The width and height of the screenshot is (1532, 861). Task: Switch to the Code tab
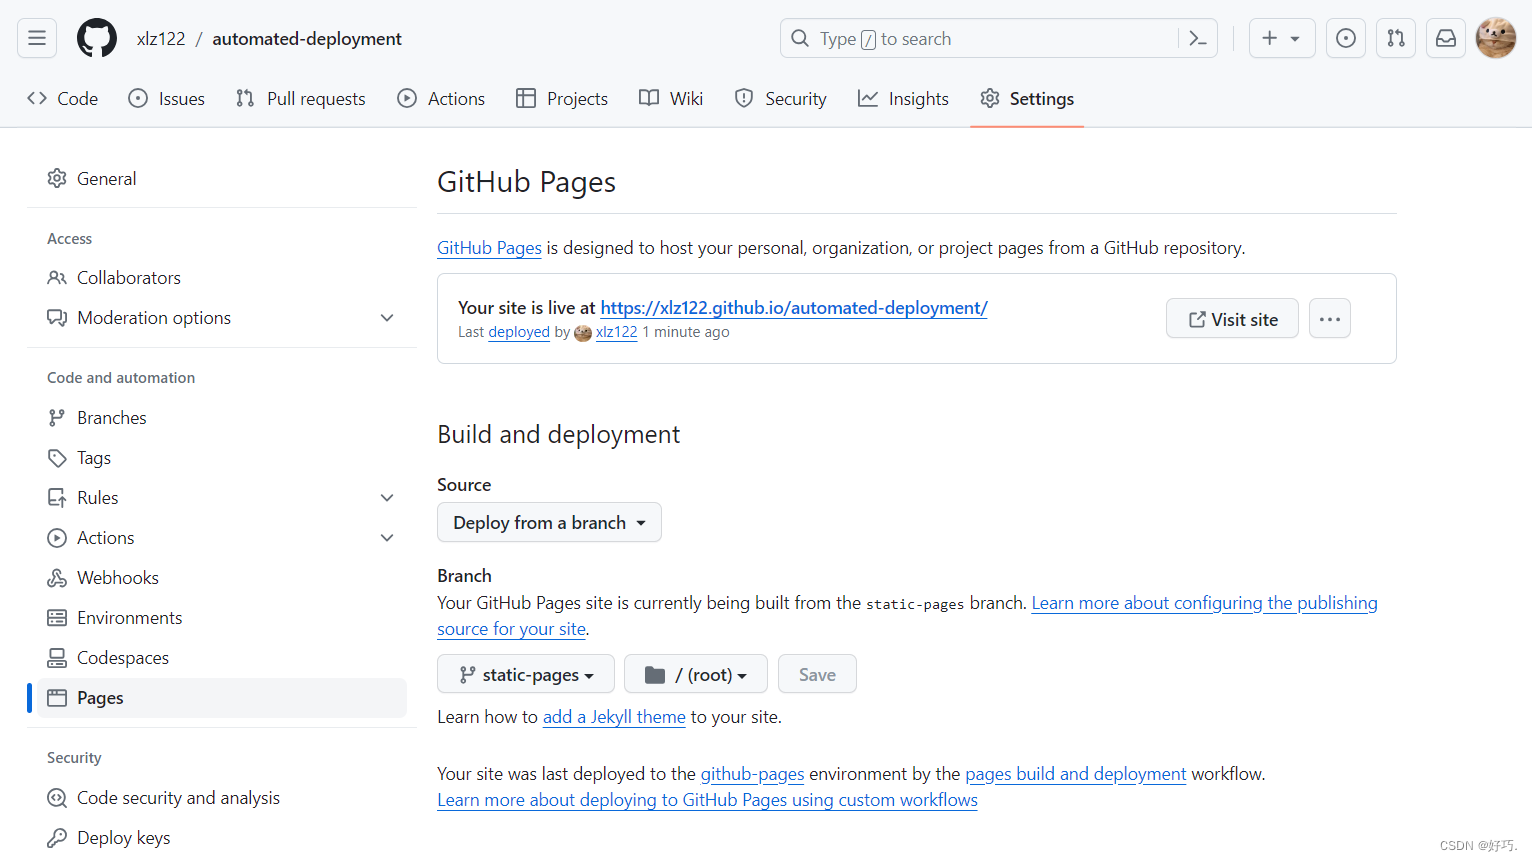(62, 98)
